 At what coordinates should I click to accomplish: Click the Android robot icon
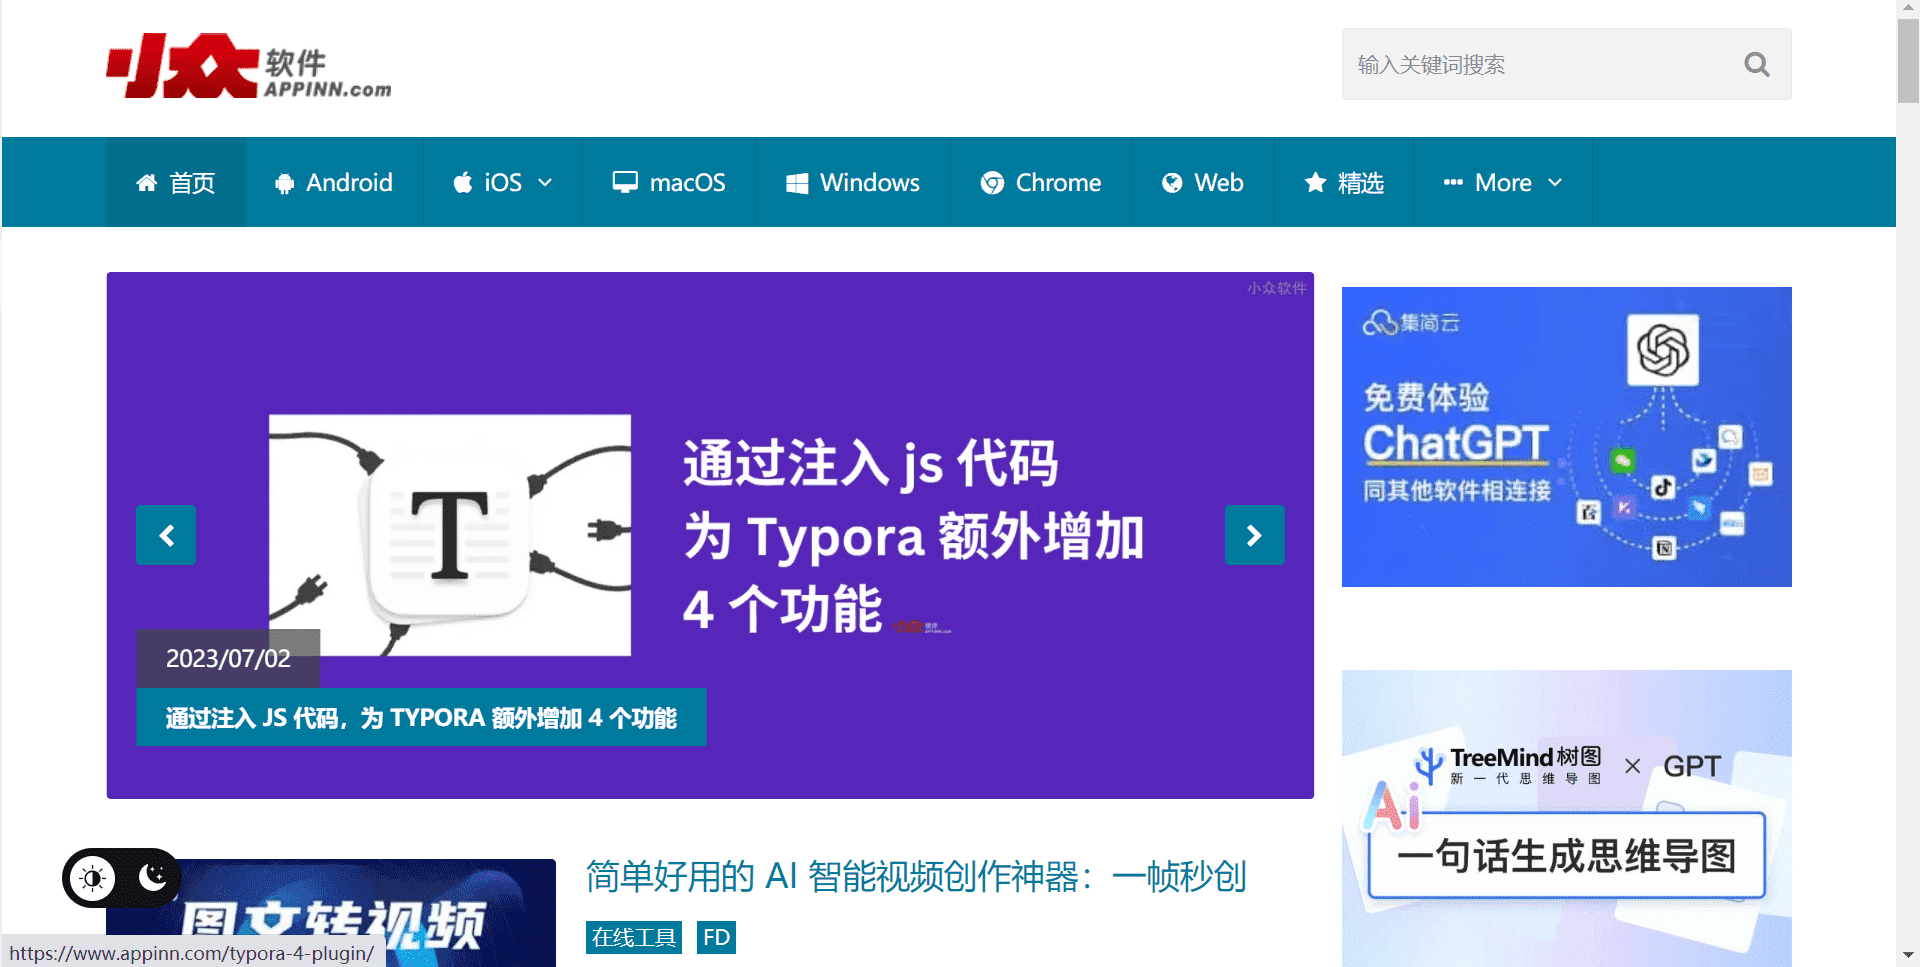pyautogui.click(x=285, y=184)
